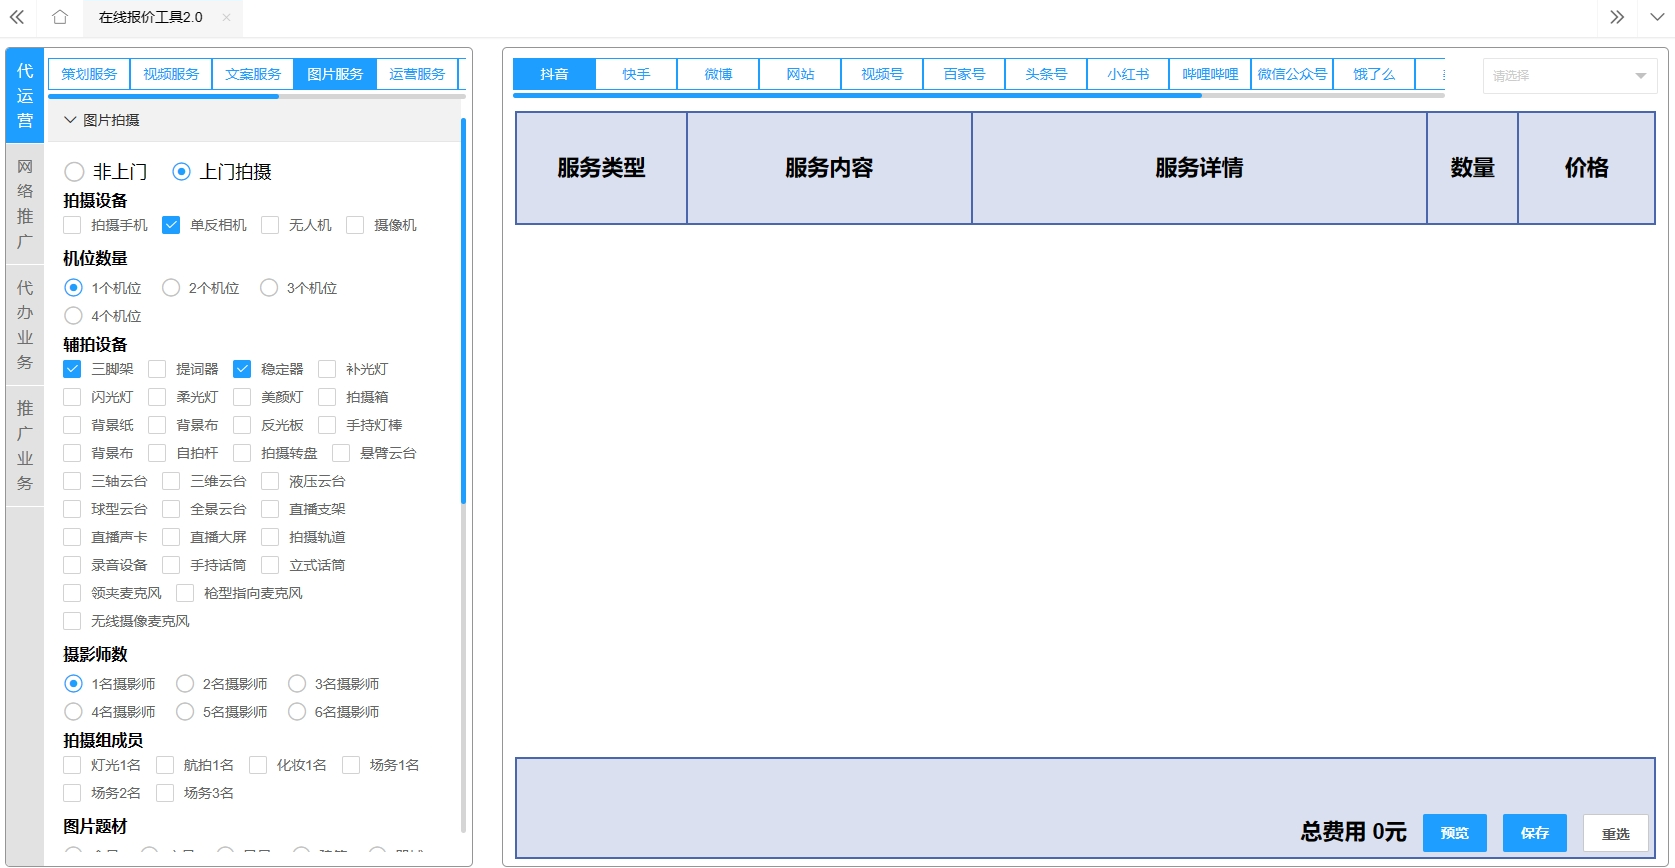Image resolution: width=1675 pixels, height=868 pixels.
Task: Select 2名摄影师 radio option
Action: click(185, 684)
